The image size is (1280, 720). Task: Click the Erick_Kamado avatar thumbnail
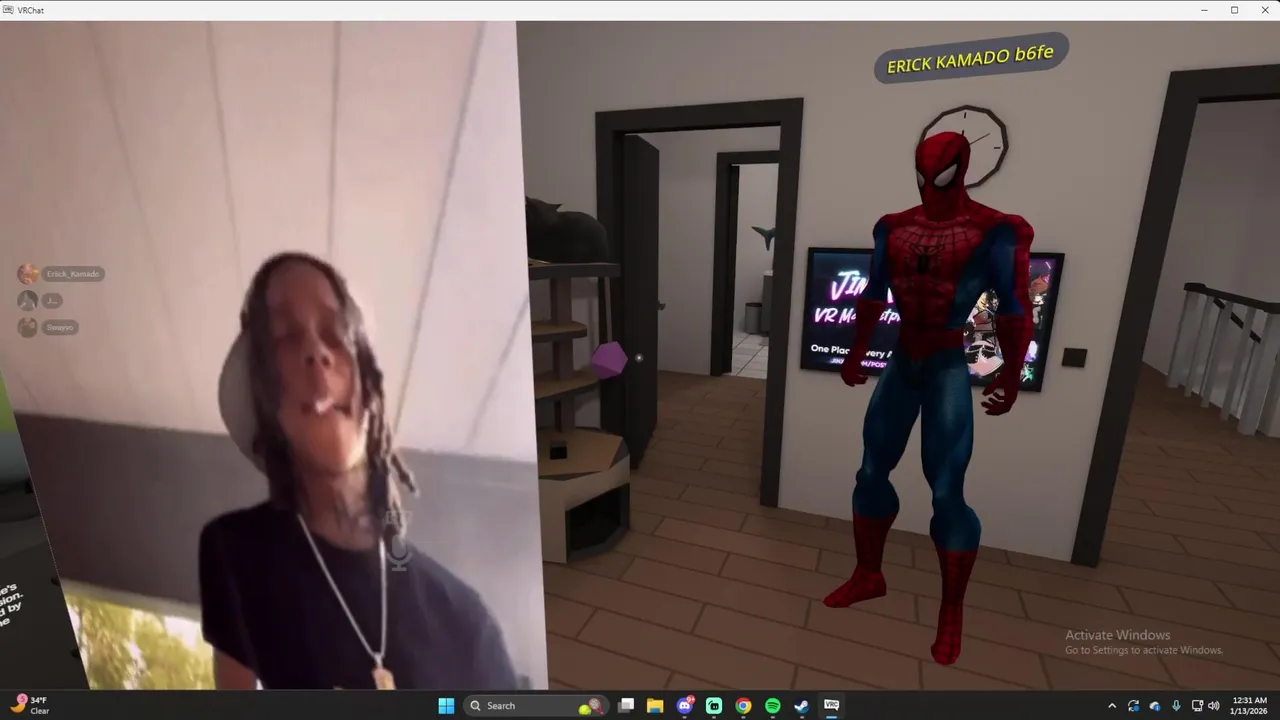tap(28, 274)
